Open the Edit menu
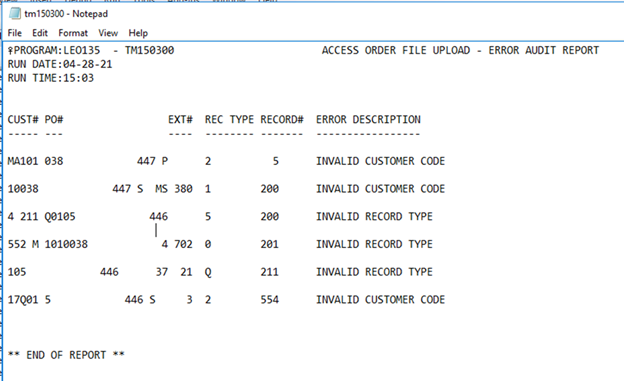The image size is (624, 381). point(40,33)
